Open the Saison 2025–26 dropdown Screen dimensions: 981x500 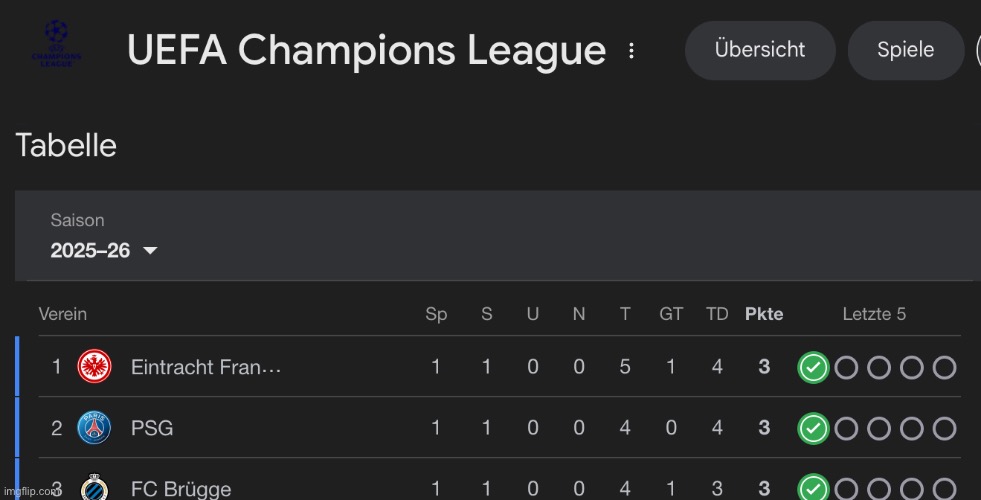tap(104, 251)
